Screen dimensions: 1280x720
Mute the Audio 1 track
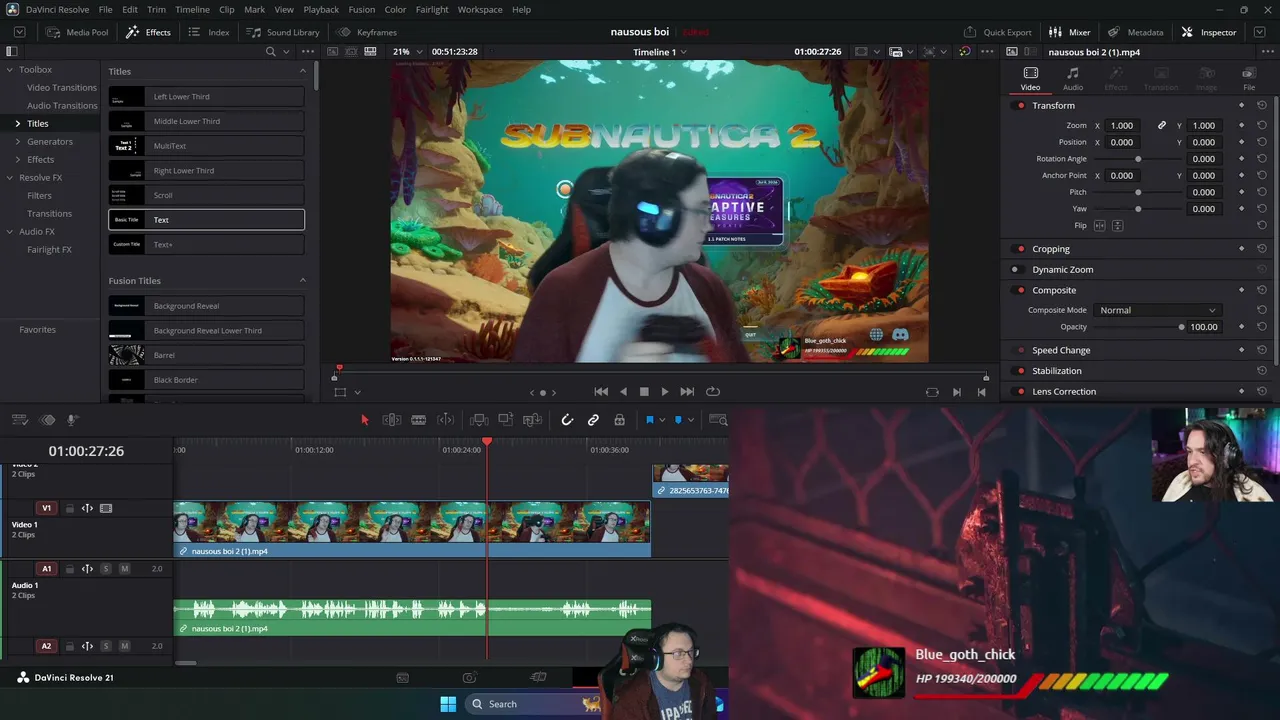point(124,569)
